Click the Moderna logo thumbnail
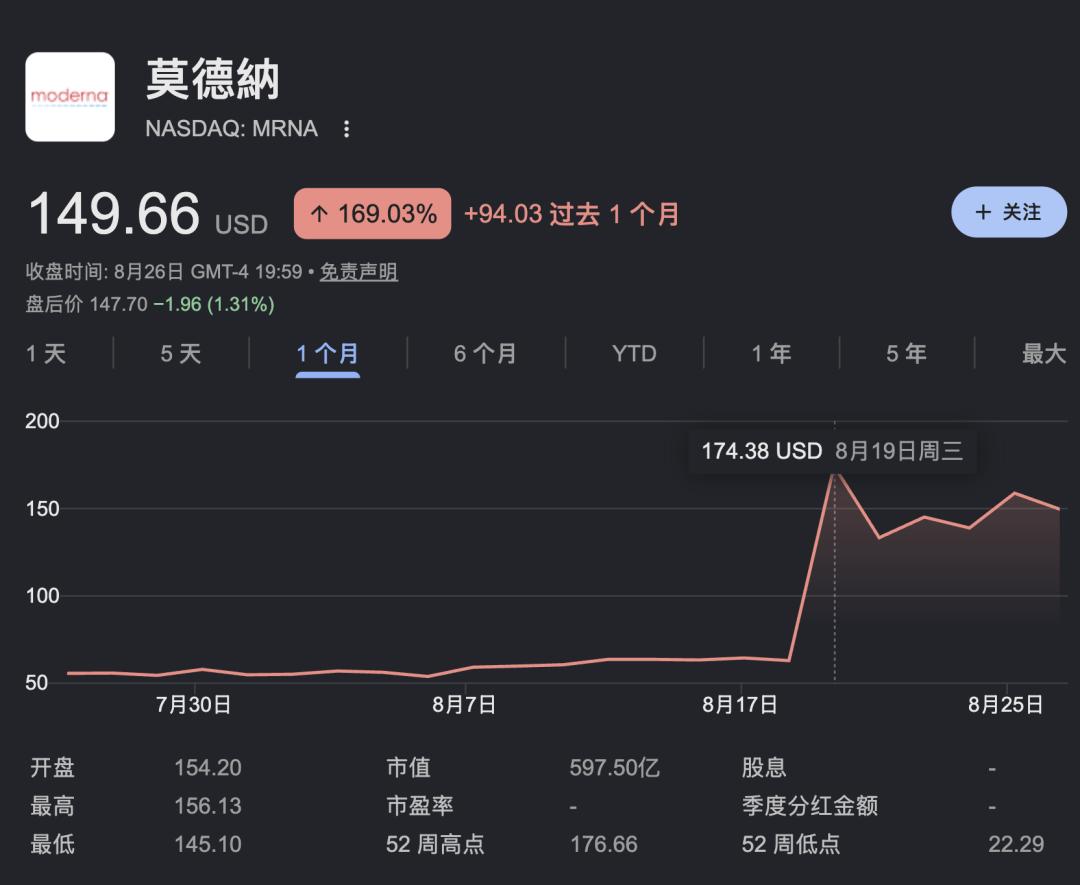Viewport: 1080px width, 885px height. (70, 96)
